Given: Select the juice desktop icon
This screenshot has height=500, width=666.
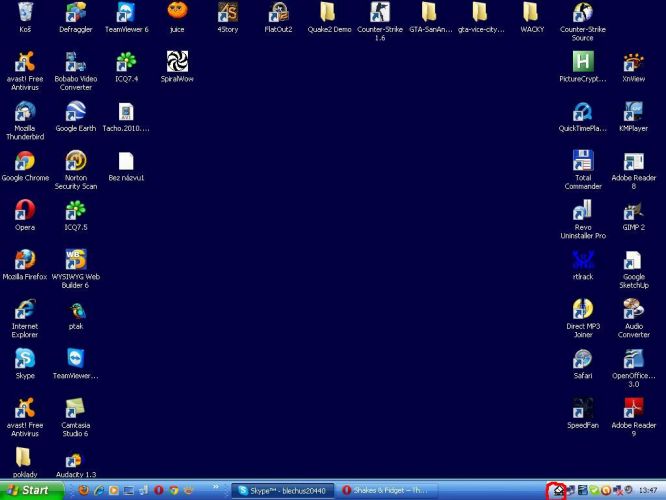Looking at the screenshot, I should [x=177, y=17].
